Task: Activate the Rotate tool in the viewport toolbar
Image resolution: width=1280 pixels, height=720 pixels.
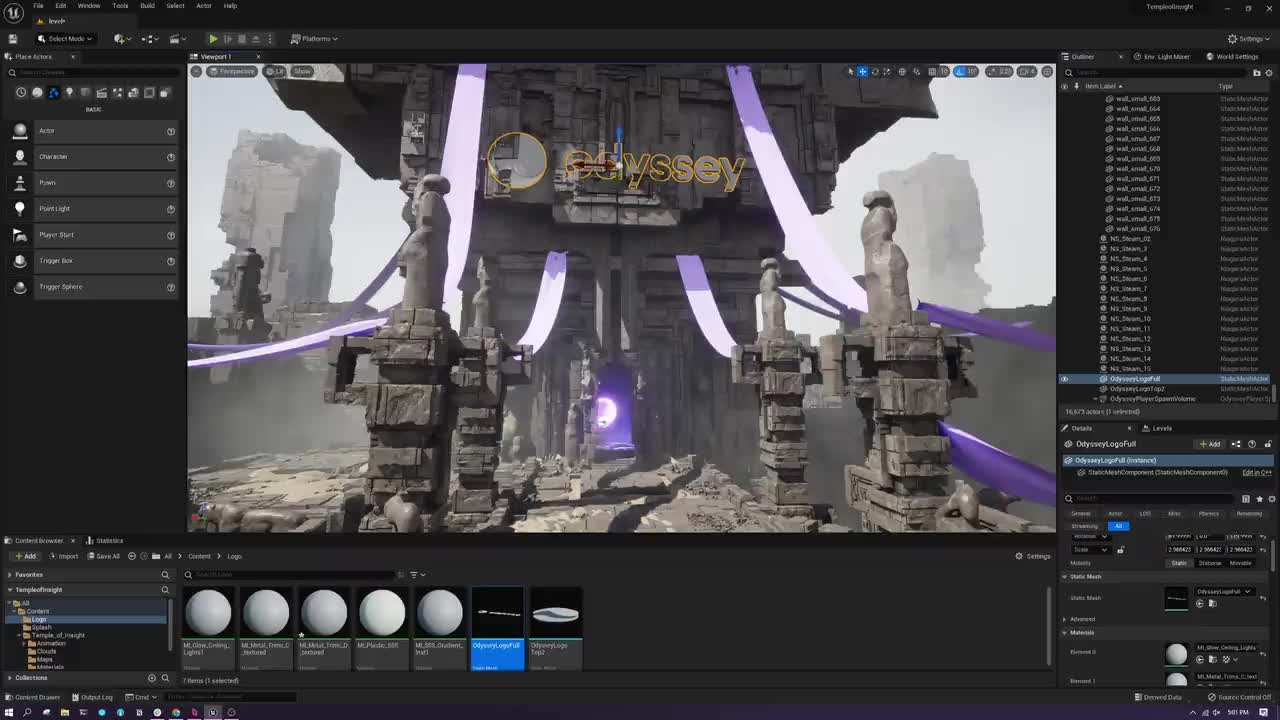Action: (874, 71)
